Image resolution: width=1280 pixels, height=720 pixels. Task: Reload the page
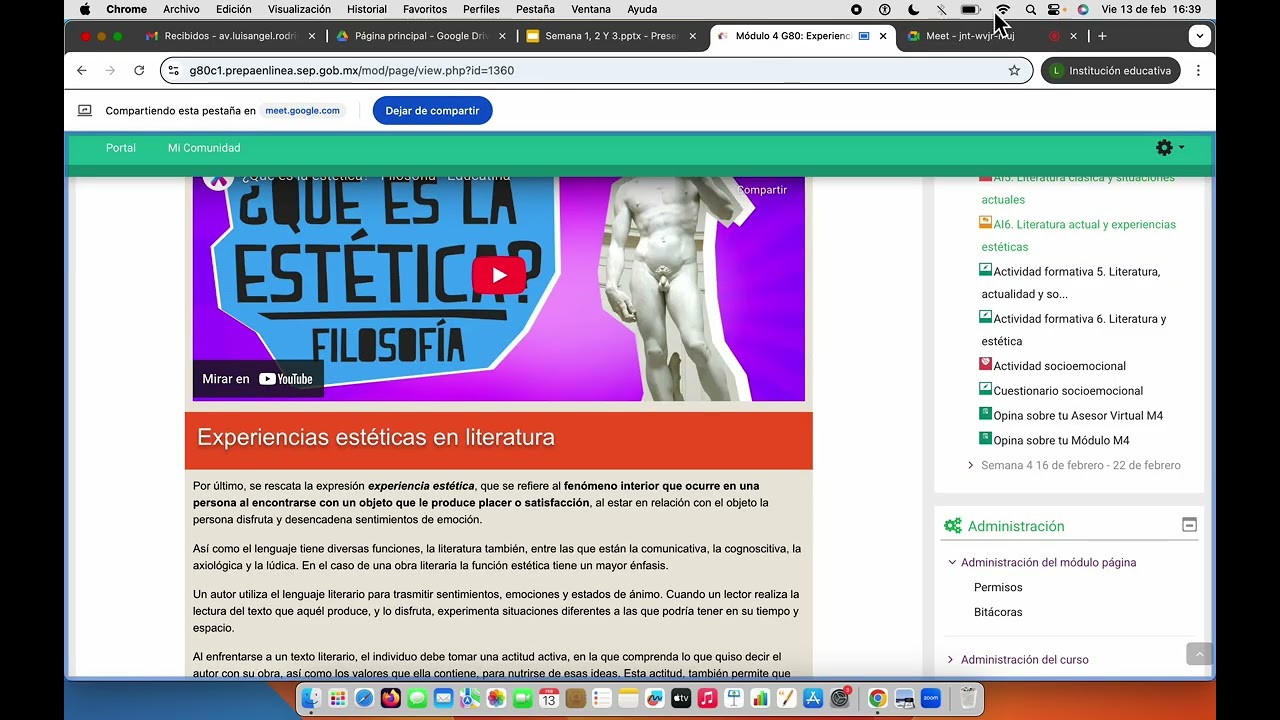point(139,71)
